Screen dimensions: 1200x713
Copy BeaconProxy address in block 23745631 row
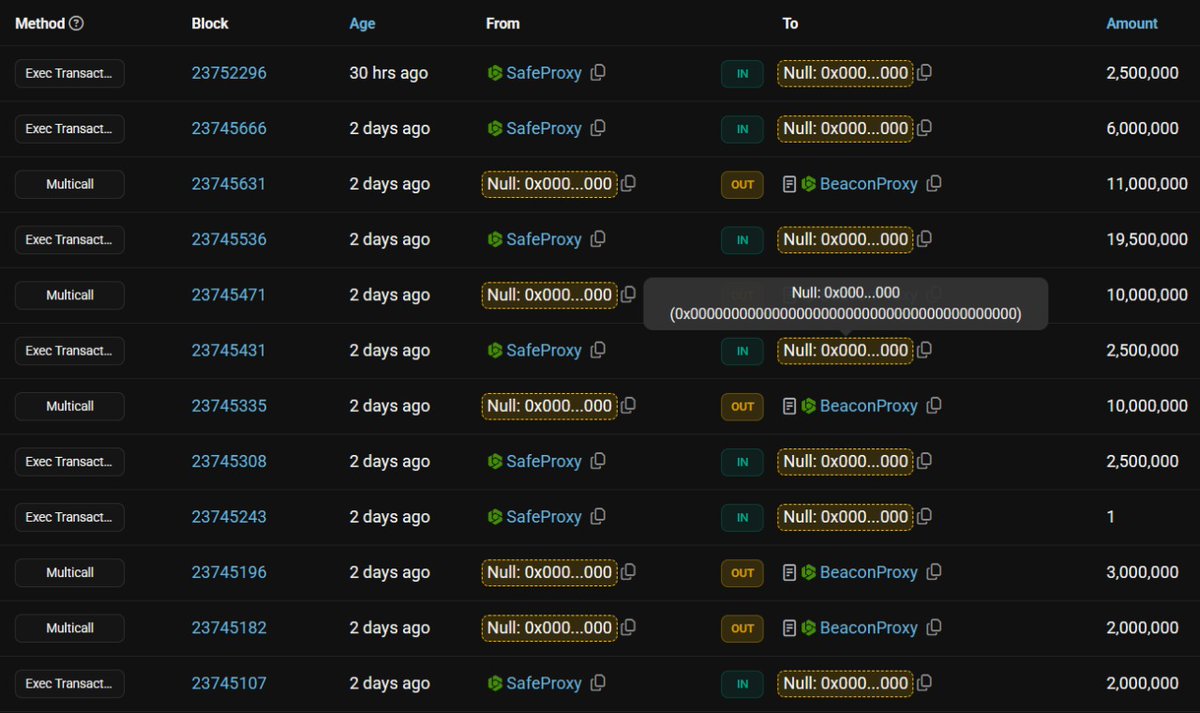point(934,184)
